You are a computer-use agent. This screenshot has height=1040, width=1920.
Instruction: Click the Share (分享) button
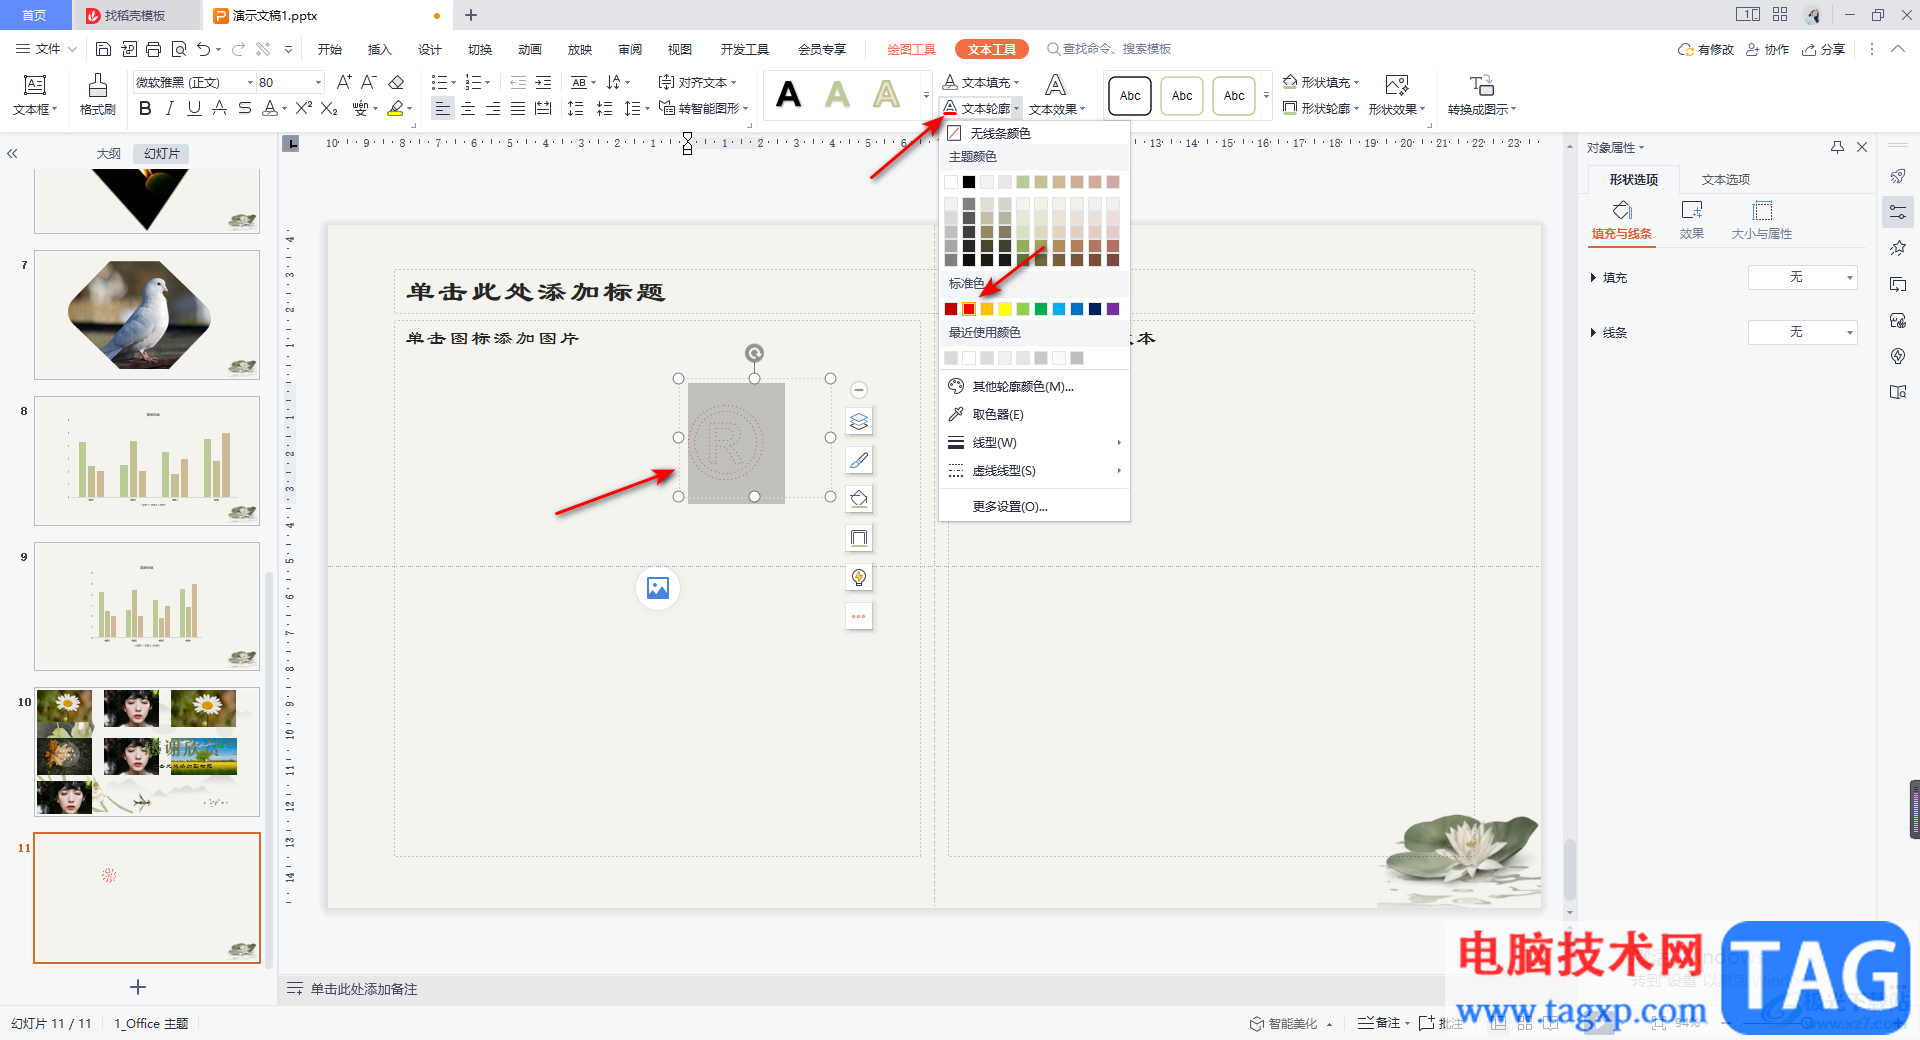1824,49
